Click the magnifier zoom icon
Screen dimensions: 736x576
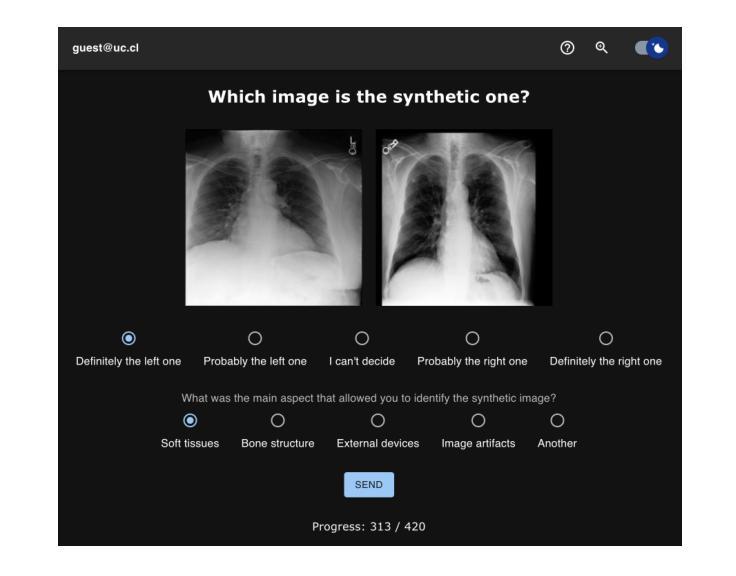pyautogui.click(x=601, y=48)
